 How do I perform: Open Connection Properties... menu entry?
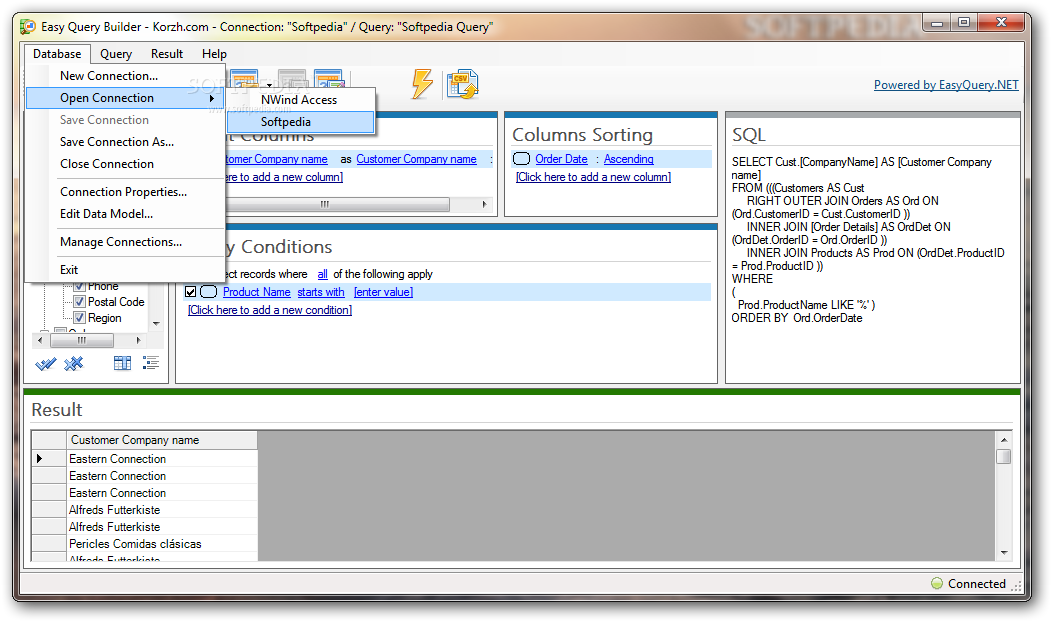[x=125, y=192]
